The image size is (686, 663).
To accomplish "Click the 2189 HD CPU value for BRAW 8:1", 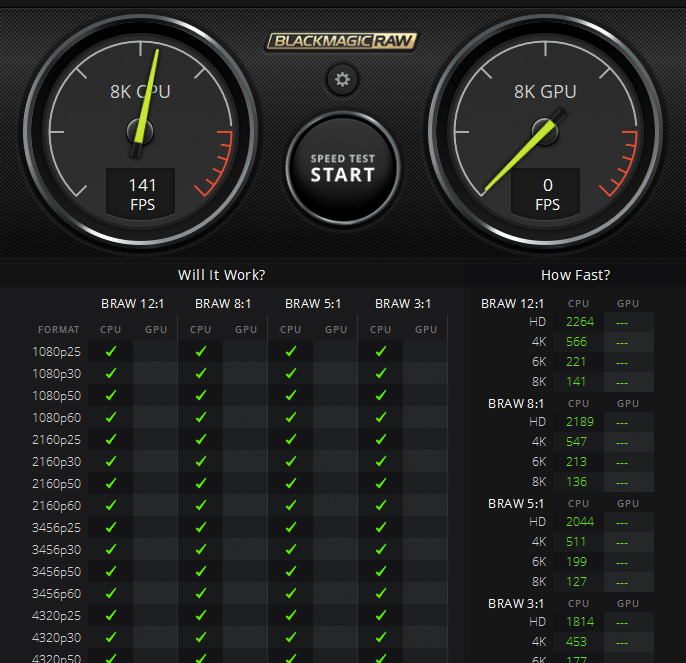I will [580, 422].
